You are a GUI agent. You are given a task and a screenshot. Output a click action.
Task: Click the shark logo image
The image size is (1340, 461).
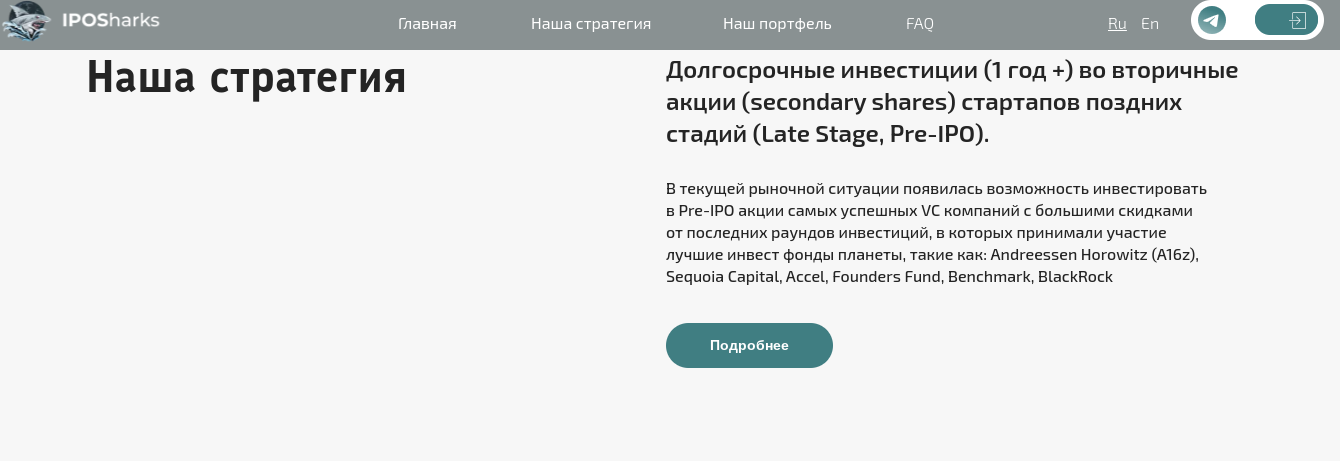[x=25, y=22]
